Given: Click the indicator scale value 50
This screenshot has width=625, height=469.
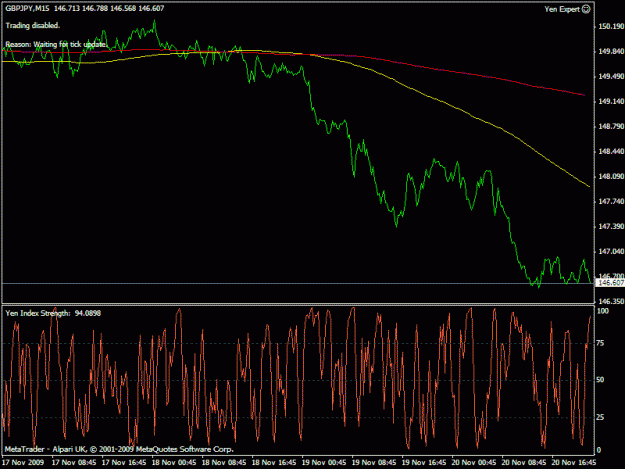Looking at the screenshot, I should coord(600,380).
